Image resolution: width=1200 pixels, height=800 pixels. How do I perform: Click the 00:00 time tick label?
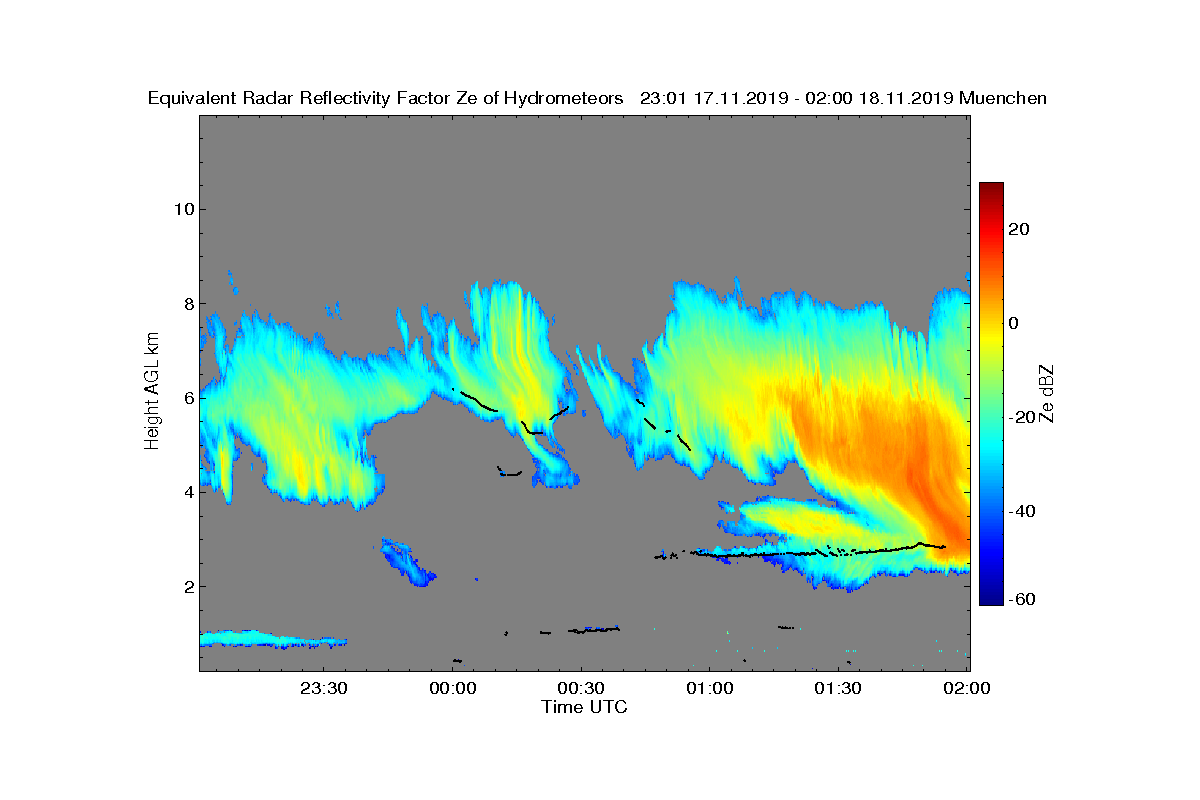(x=453, y=688)
